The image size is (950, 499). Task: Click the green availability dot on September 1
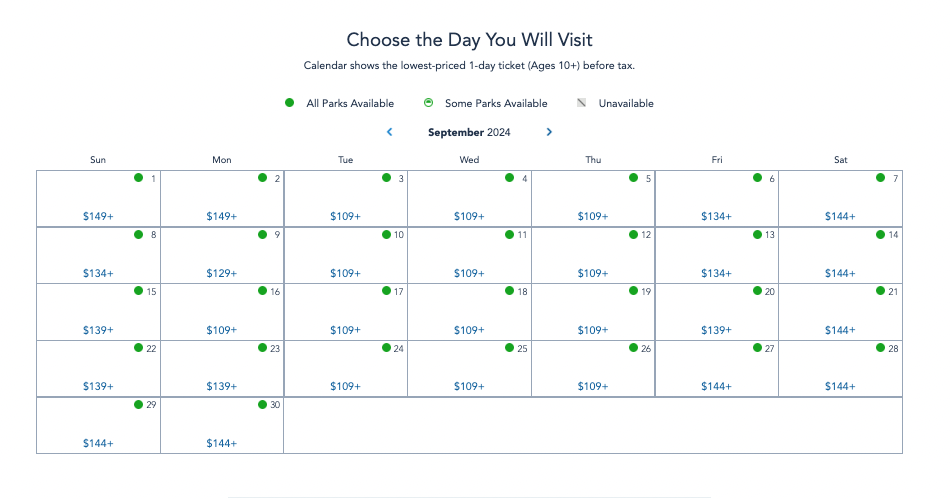[x=139, y=178]
